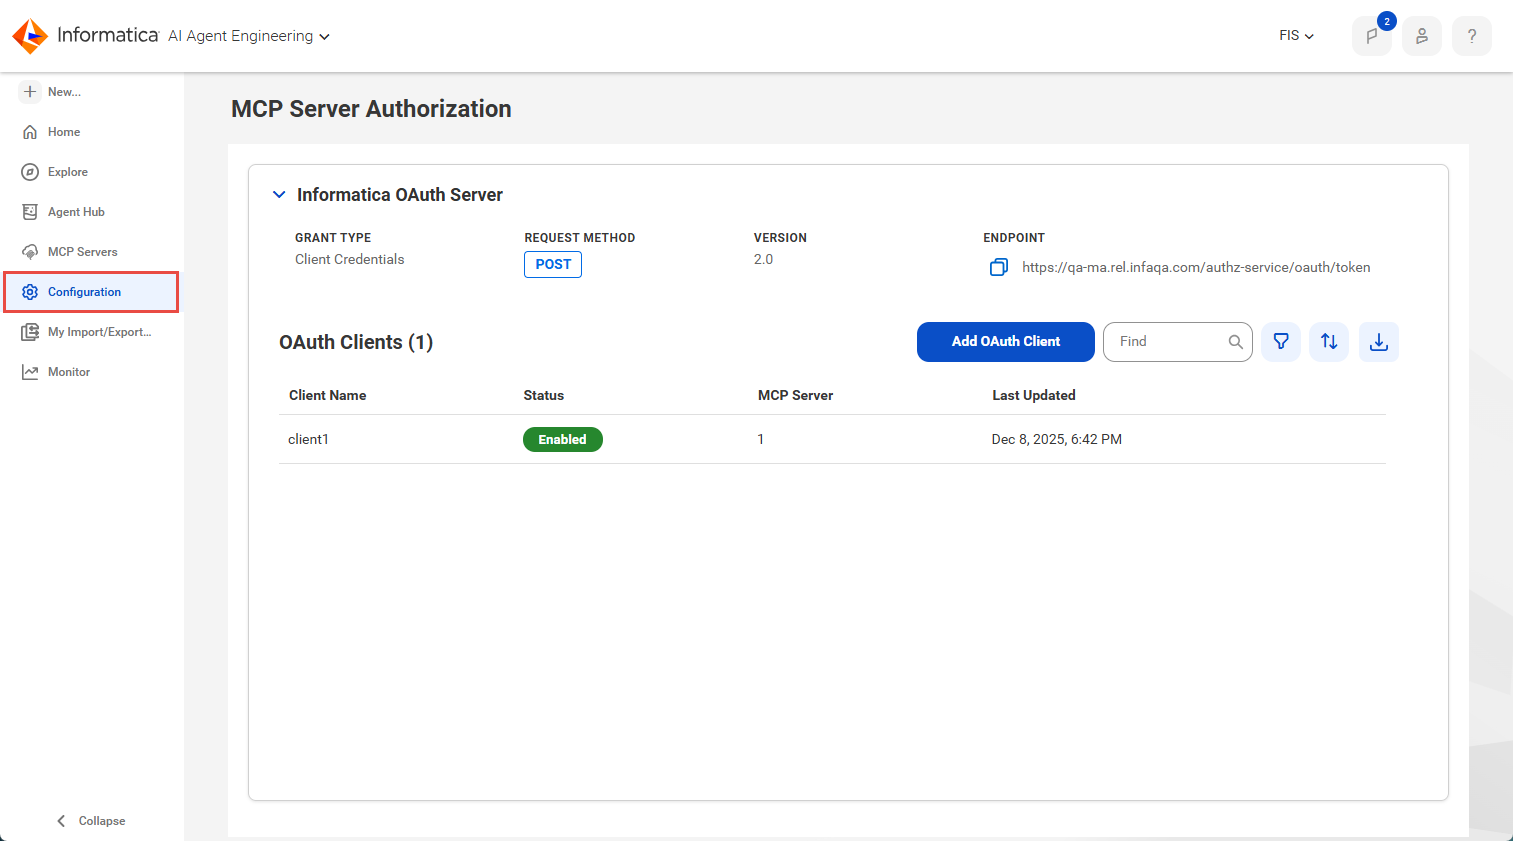Click the MCP Server Authorization page title
This screenshot has width=1513, height=841.
click(371, 109)
